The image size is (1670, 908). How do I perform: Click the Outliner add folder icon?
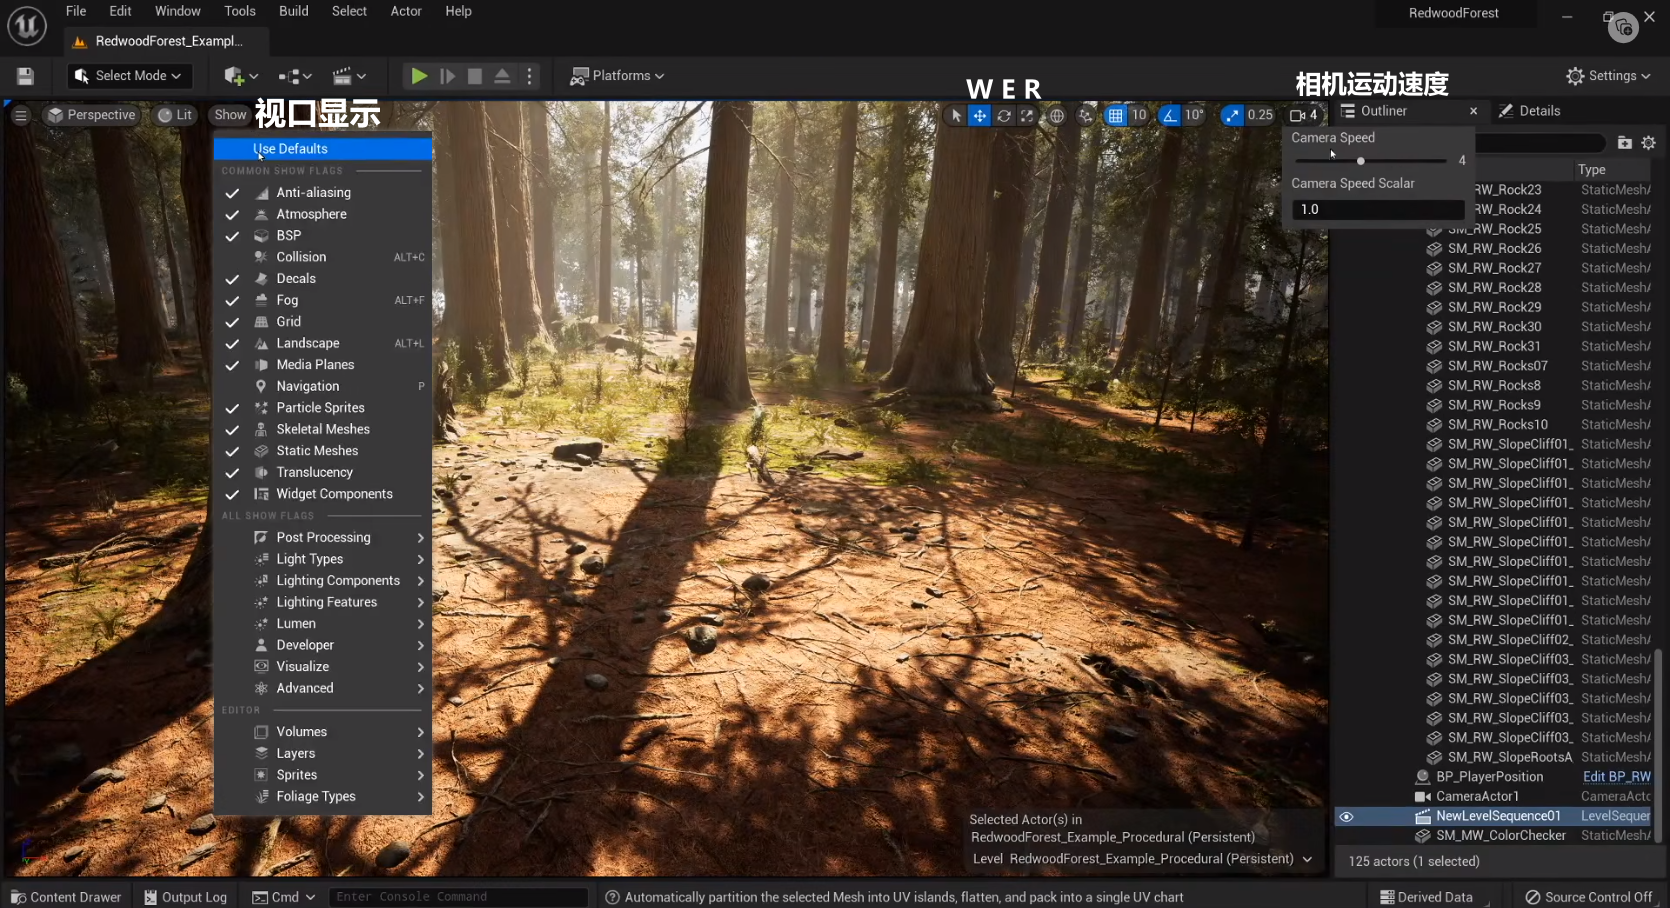(1625, 143)
